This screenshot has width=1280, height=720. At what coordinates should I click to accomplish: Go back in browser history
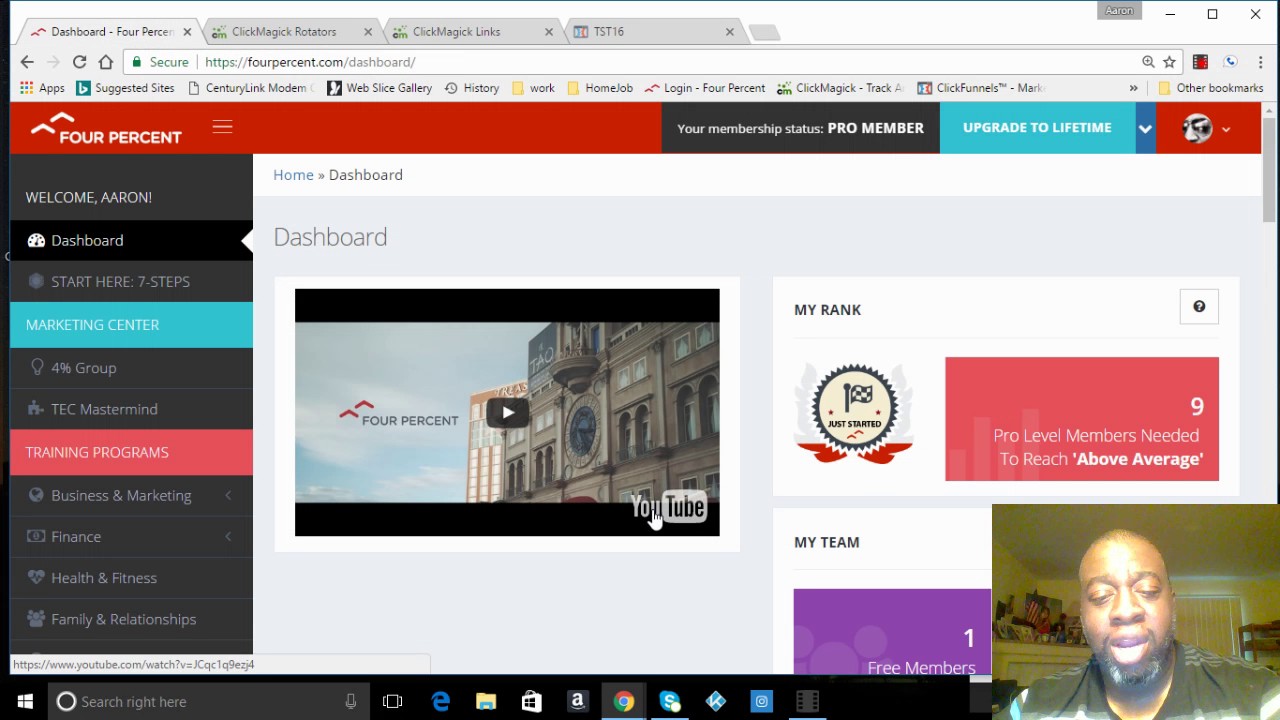[27, 62]
